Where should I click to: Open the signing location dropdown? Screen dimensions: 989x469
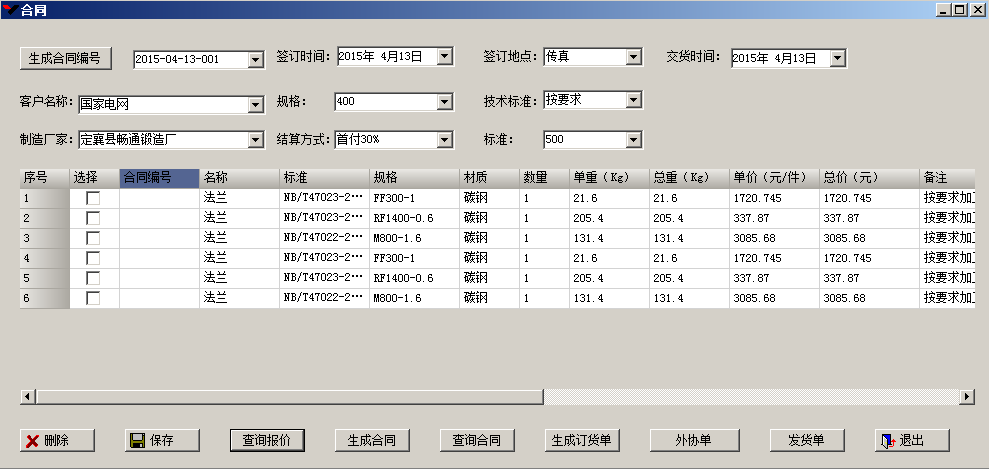click(x=633, y=57)
